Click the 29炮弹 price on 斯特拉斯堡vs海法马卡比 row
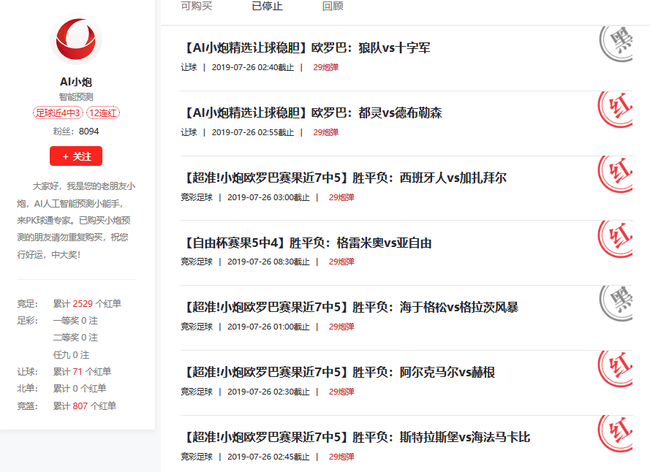This screenshot has width=650, height=472. [342, 457]
